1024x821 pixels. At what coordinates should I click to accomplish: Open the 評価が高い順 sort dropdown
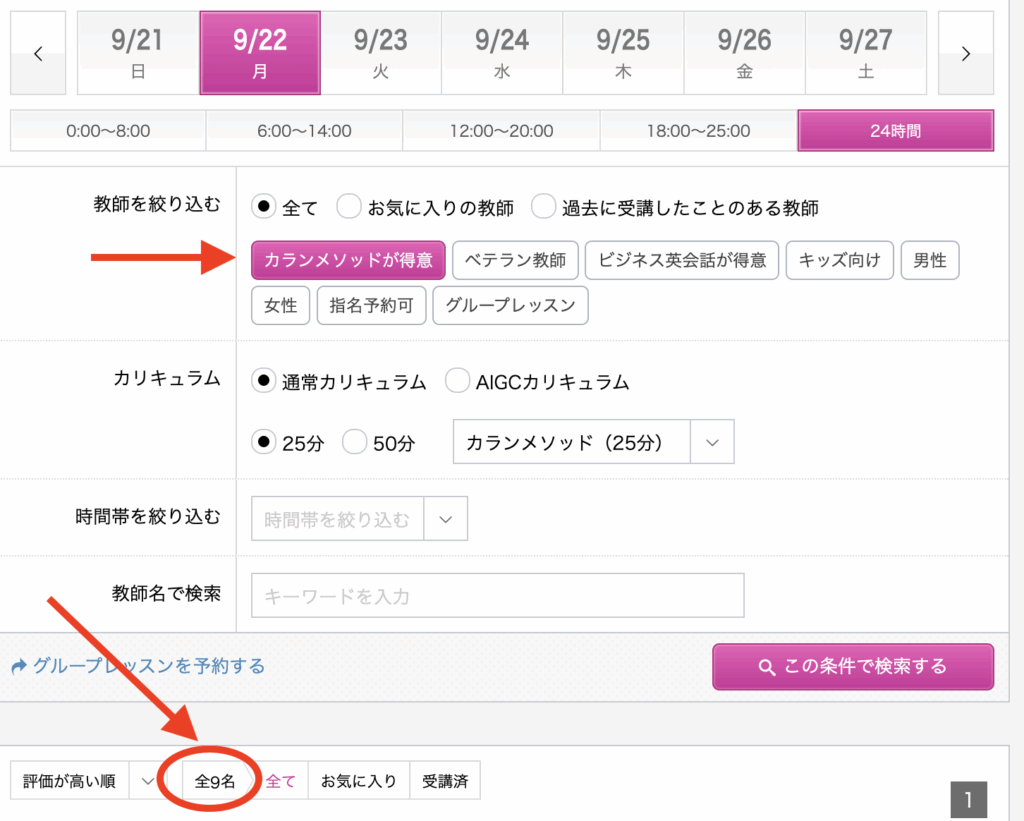point(83,781)
